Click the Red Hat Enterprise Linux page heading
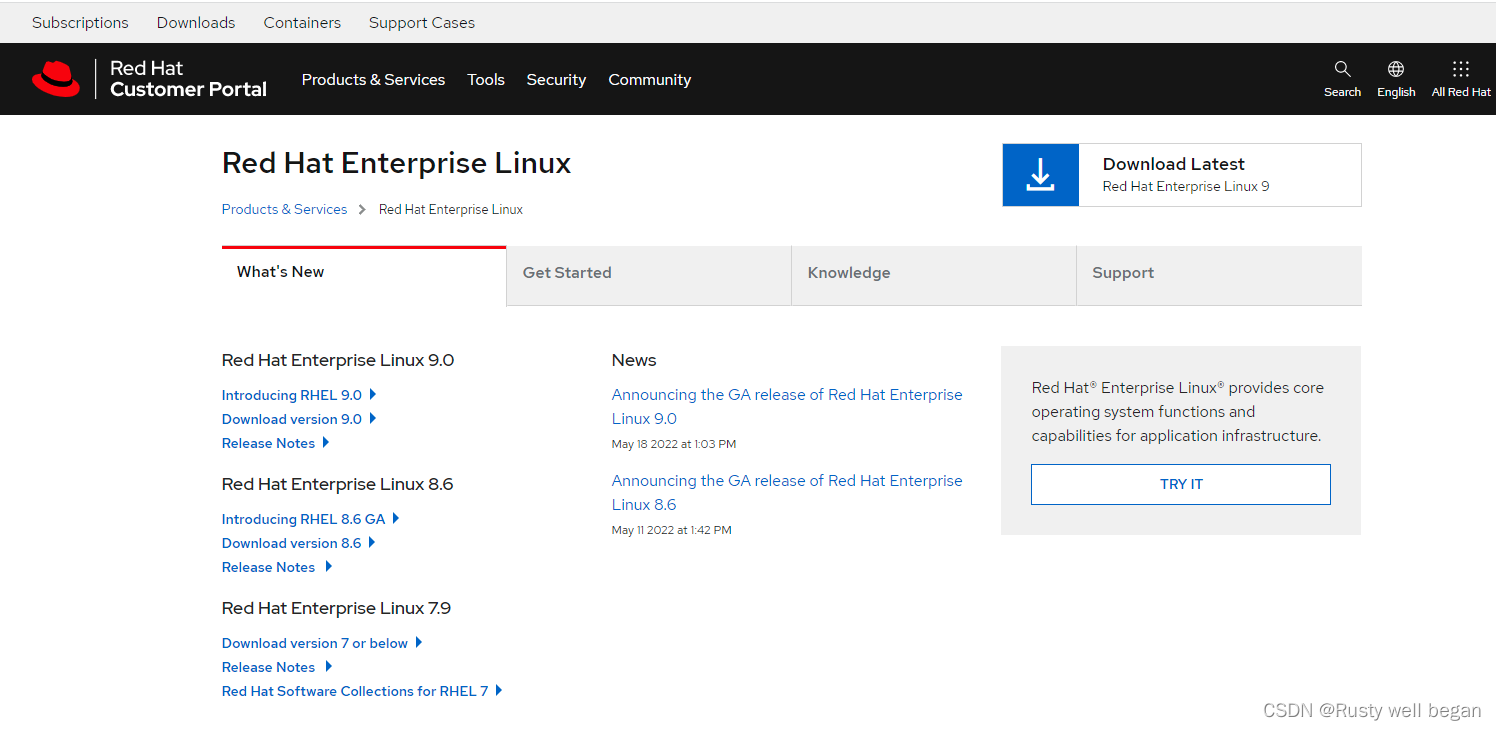The height and width of the screenshot is (730, 1496). [396, 163]
